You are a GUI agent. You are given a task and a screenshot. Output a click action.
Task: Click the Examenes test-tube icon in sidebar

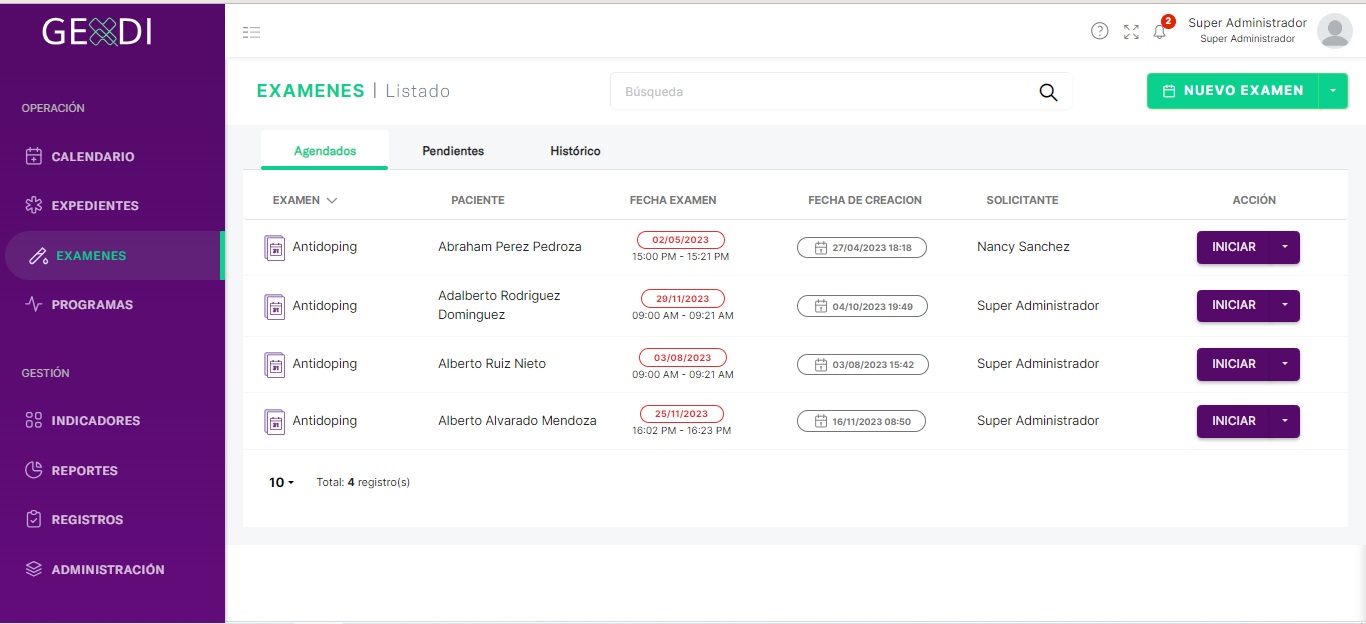(38, 256)
